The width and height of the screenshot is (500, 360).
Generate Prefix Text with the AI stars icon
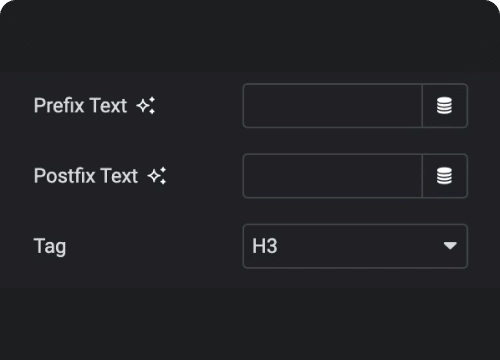point(146,106)
